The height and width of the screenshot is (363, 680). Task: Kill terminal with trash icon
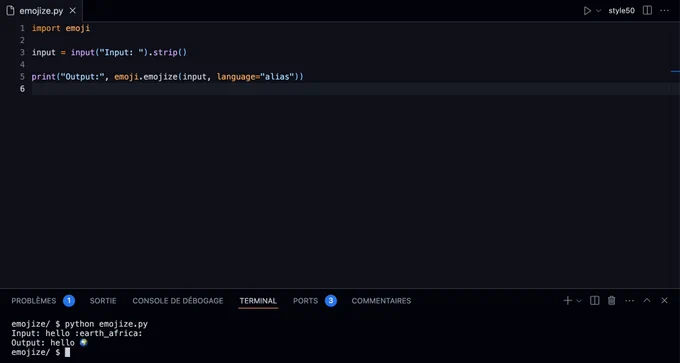click(x=611, y=301)
